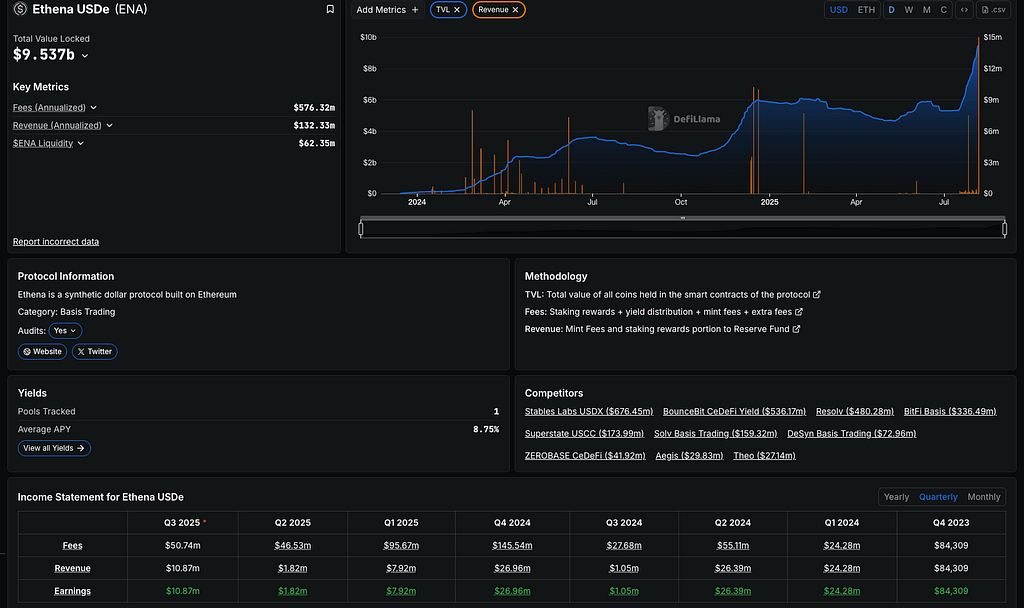Expand Revenue (Annualized) details
The image size is (1024, 608).
click(x=109, y=125)
